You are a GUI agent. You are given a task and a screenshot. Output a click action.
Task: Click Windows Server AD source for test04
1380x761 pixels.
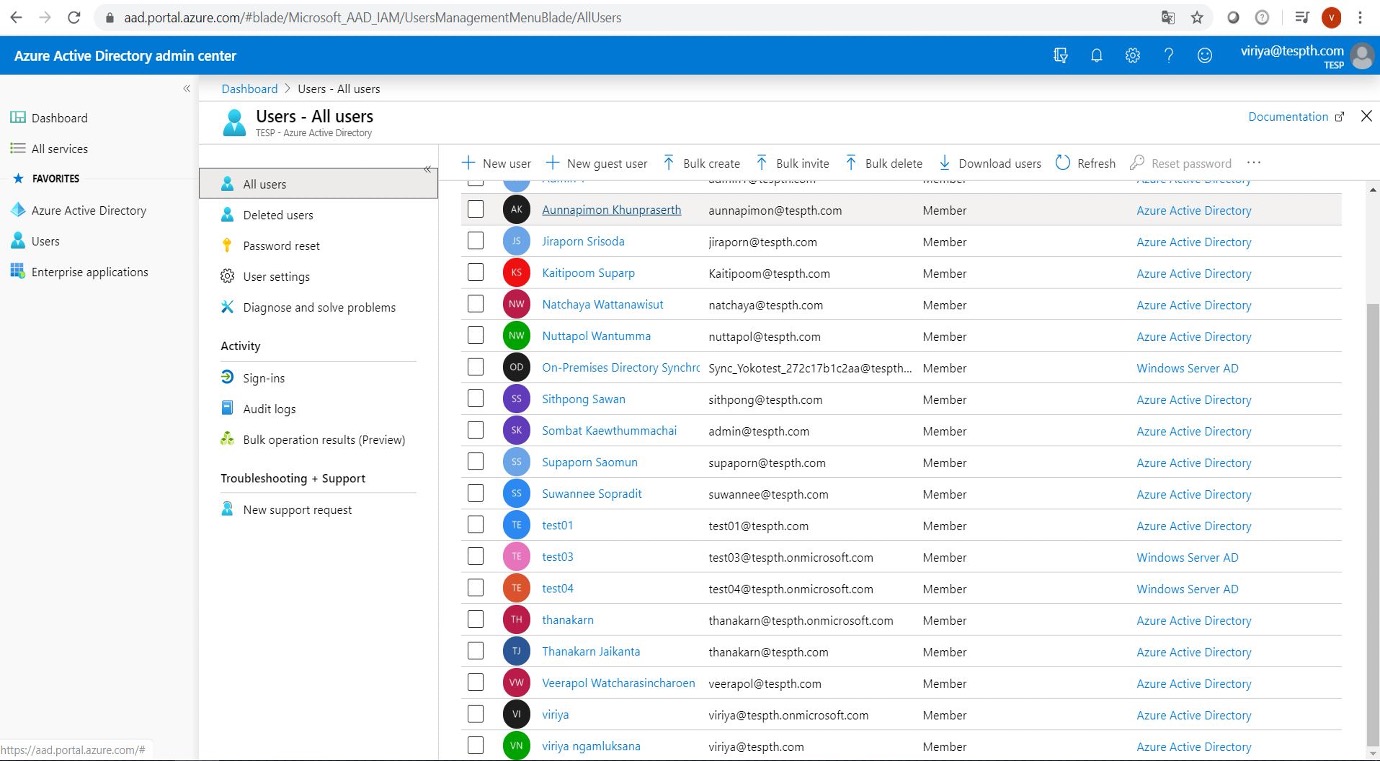pyautogui.click(x=1187, y=589)
